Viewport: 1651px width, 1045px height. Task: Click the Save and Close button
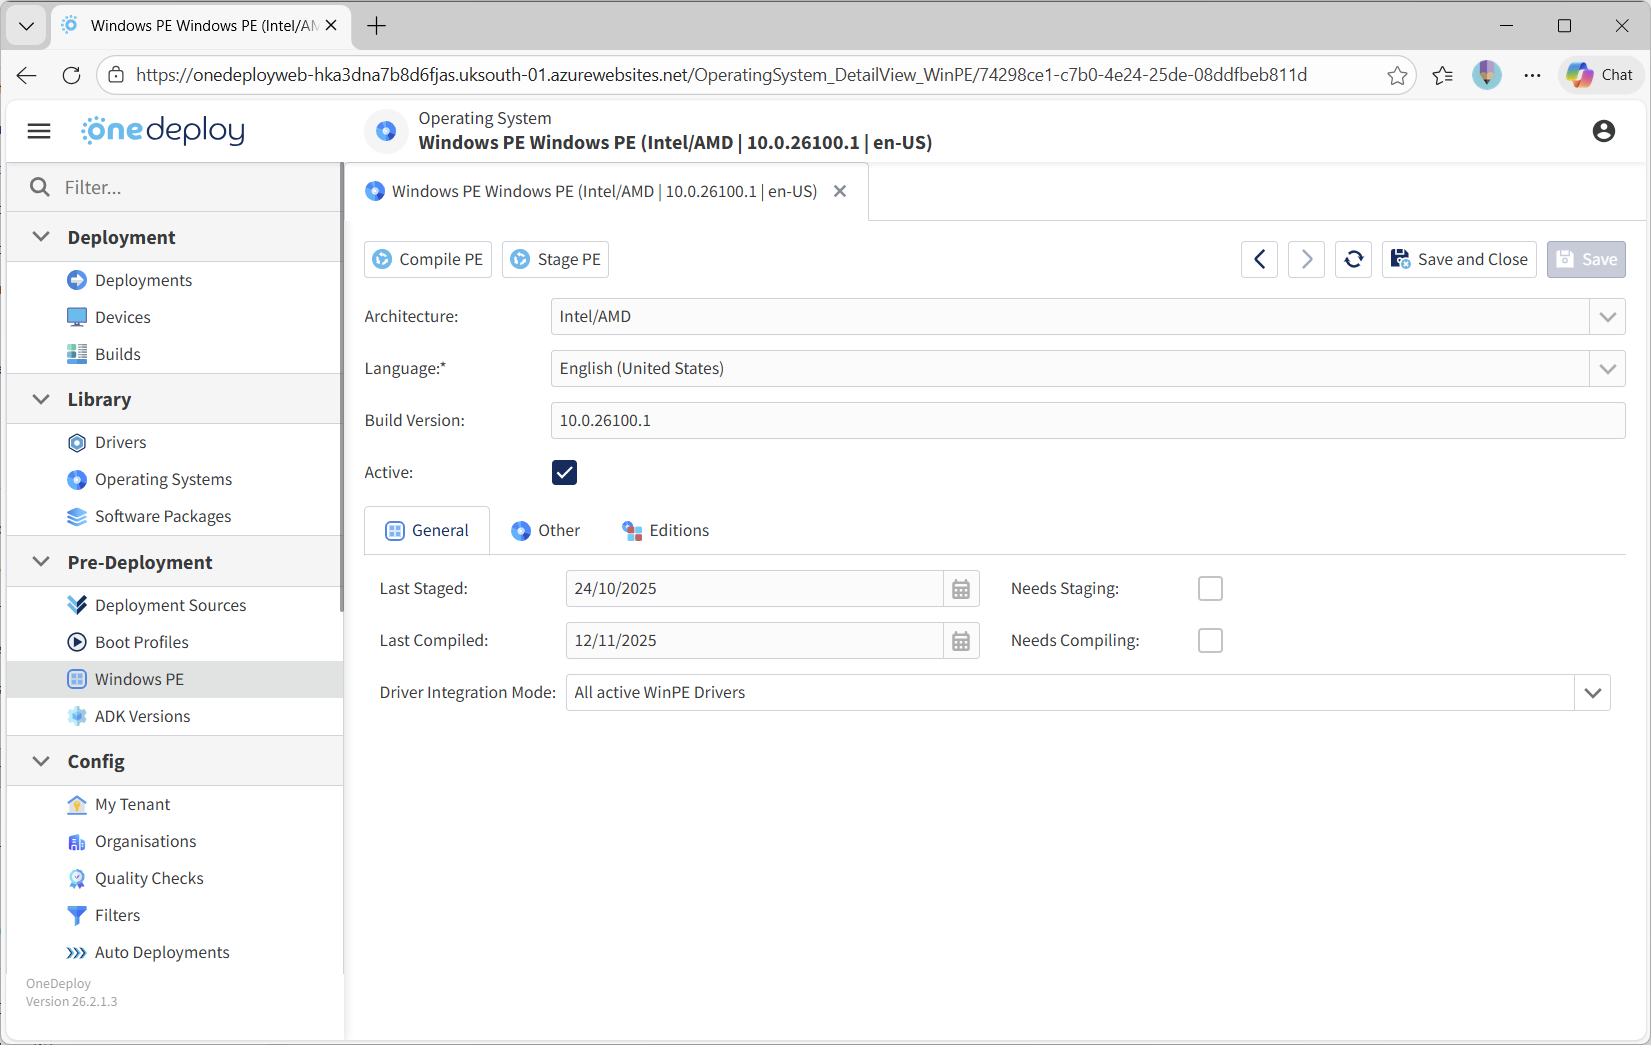(1459, 259)
